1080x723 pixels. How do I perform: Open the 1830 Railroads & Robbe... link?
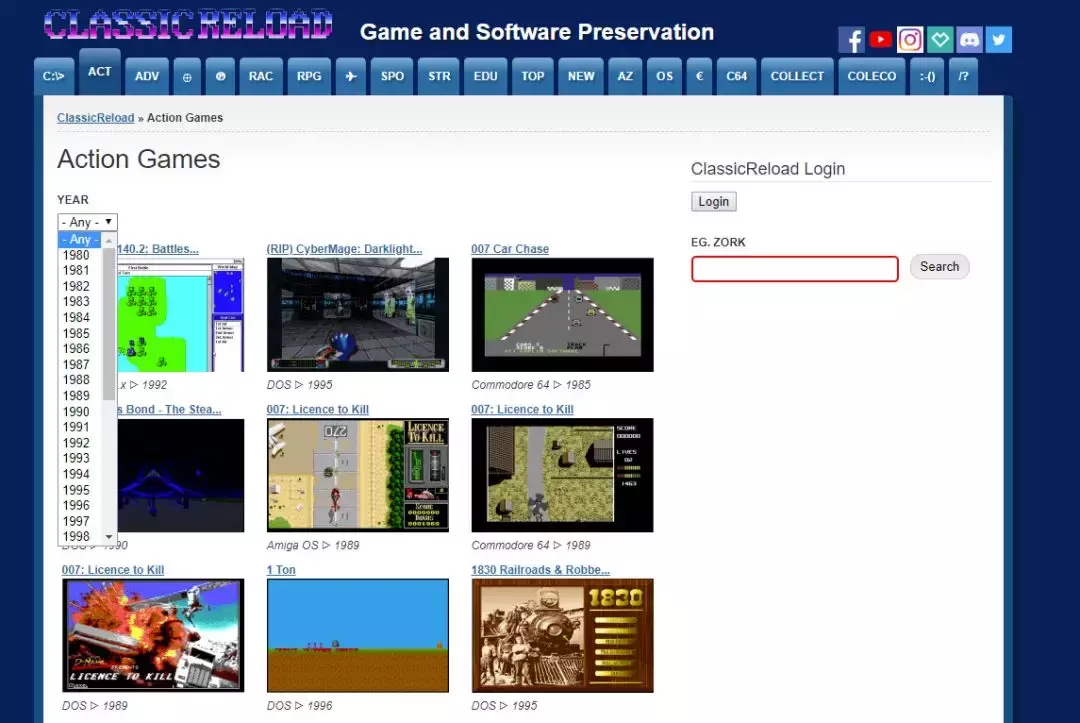541,570
